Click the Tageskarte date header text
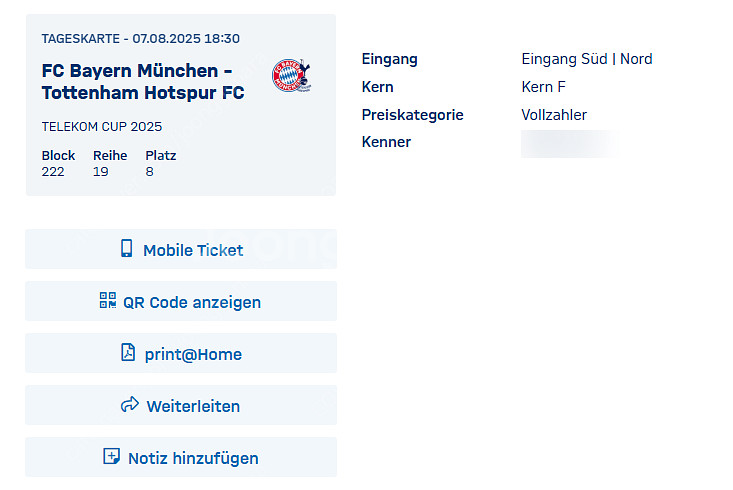This screenshot has height=490, width=733. pyautogui.click(x=141, y=38)
